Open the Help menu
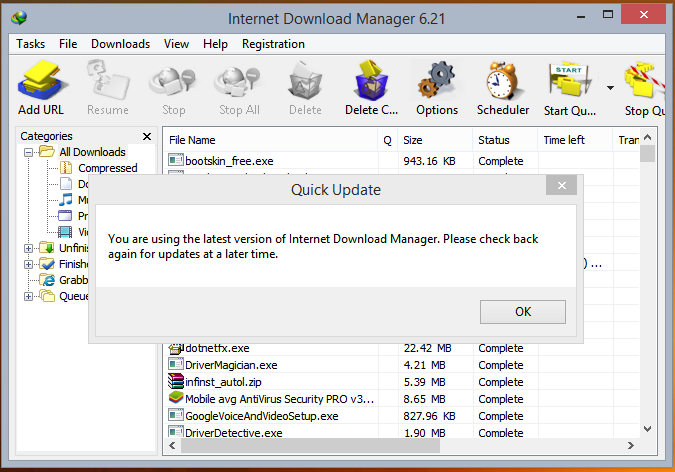 (x=215, y=44)
